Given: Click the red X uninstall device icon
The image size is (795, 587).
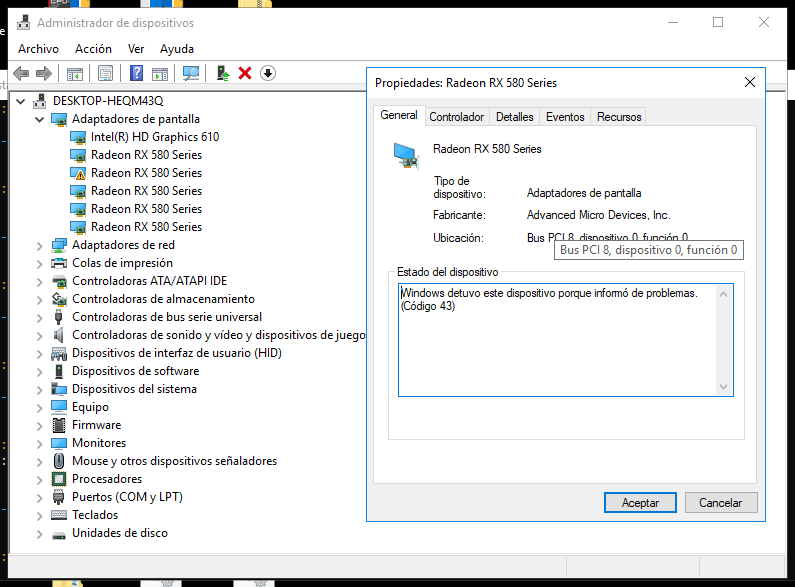Looking at the screenshot, I should tap(245, 74).
